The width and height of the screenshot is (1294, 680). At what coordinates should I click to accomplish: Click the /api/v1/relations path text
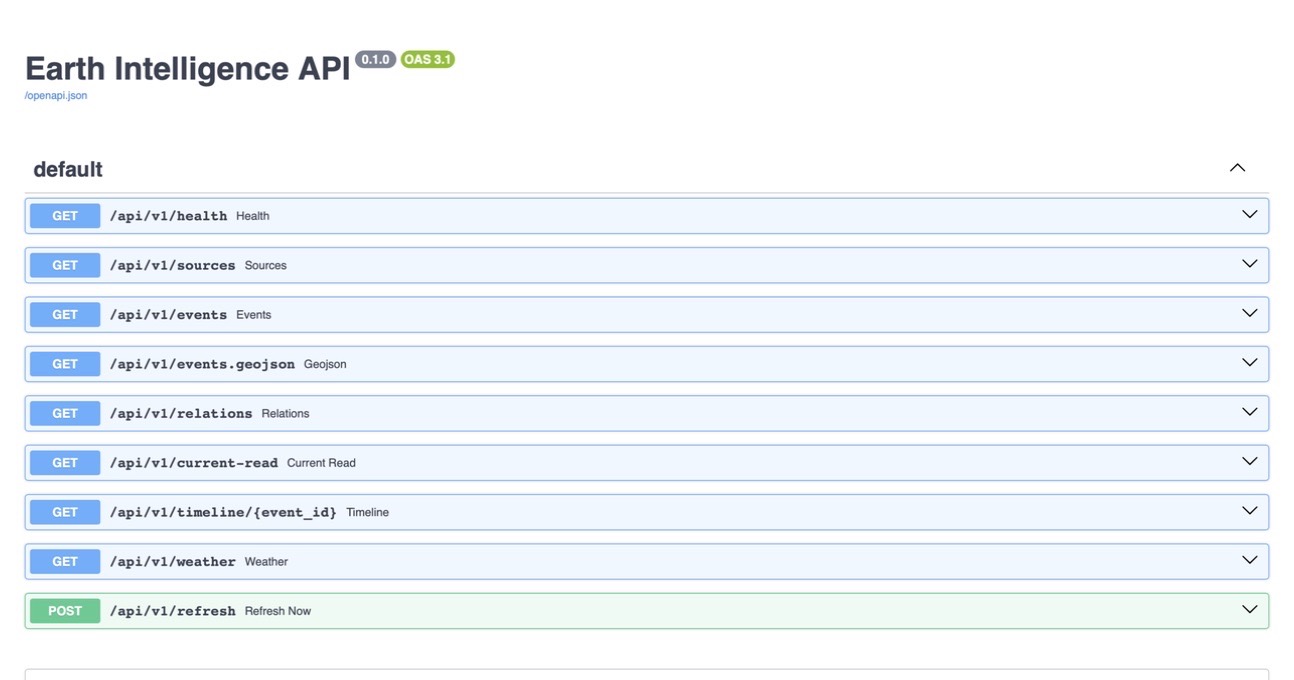(181, 413)
